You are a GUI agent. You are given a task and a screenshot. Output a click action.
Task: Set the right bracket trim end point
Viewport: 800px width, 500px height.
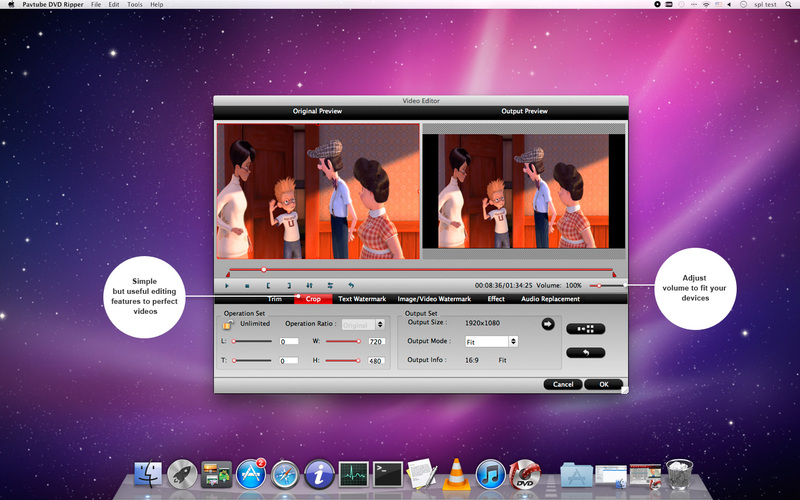(289, 286)
